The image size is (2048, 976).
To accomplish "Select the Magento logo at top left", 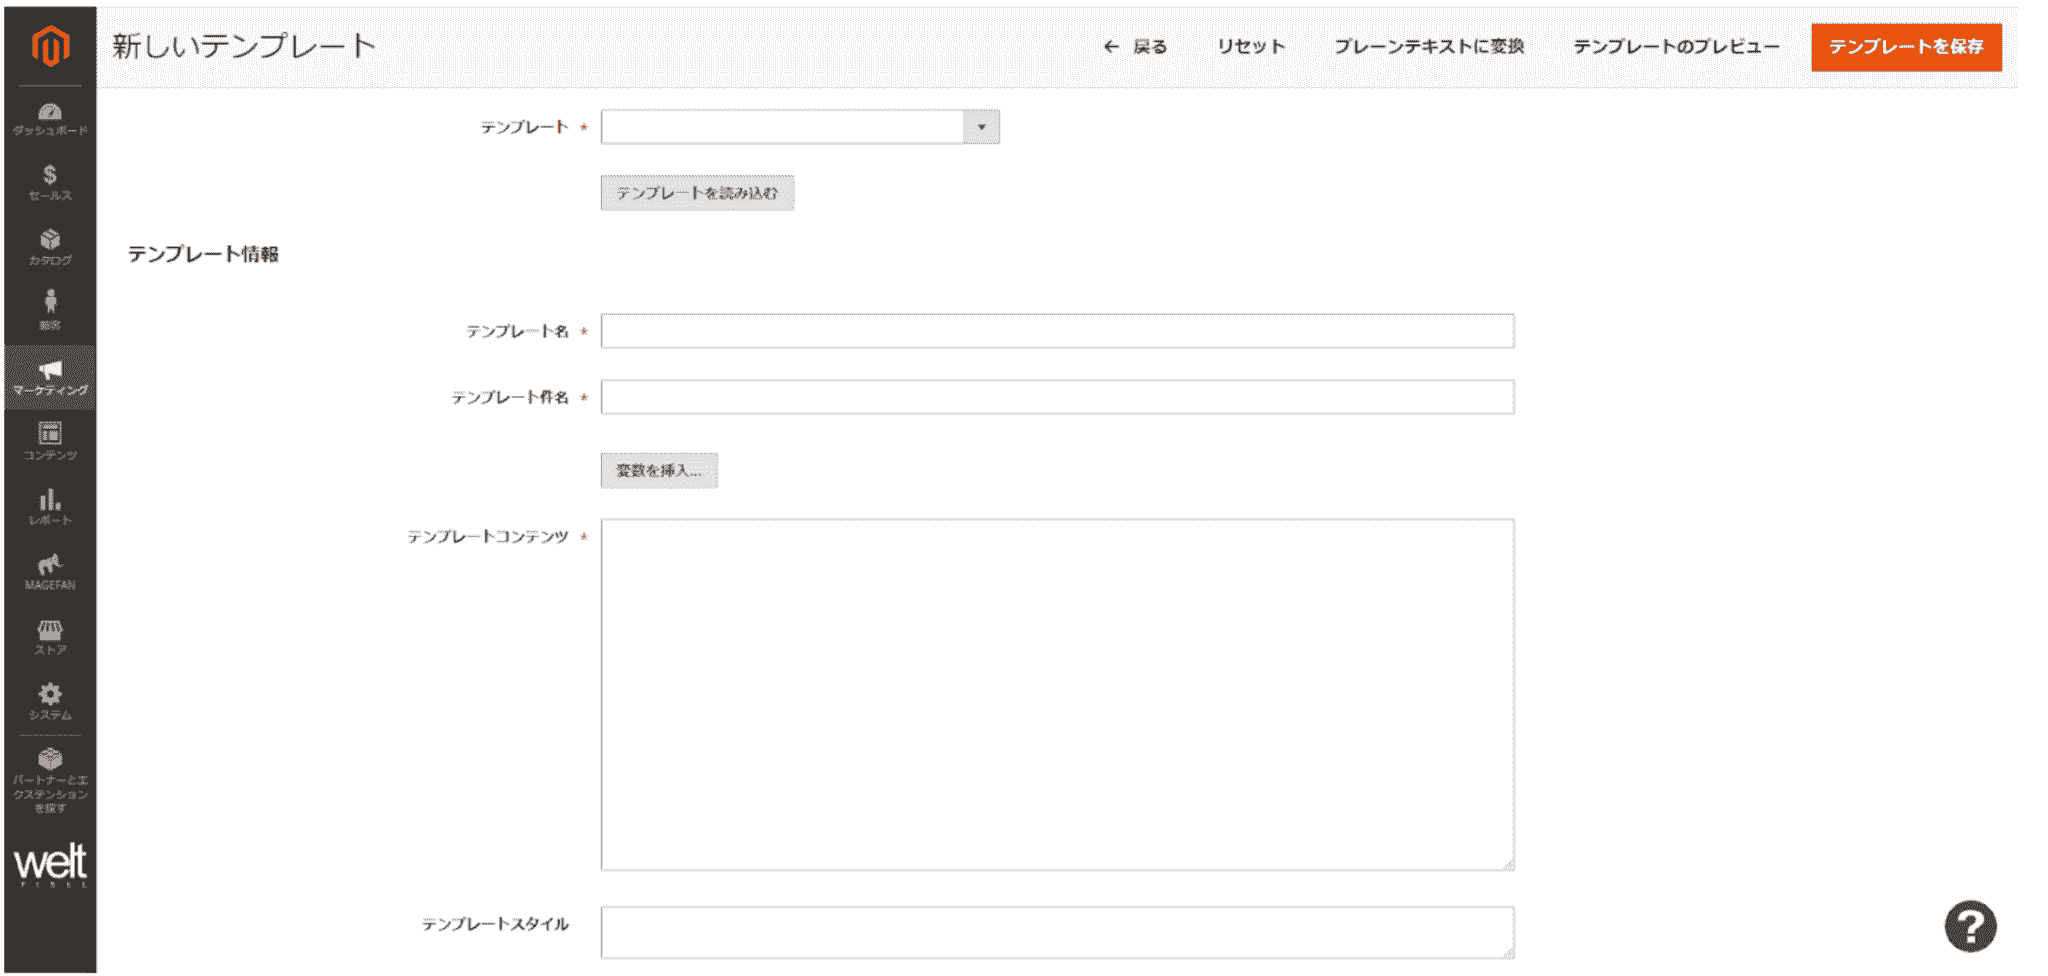I will coord(50,45).
